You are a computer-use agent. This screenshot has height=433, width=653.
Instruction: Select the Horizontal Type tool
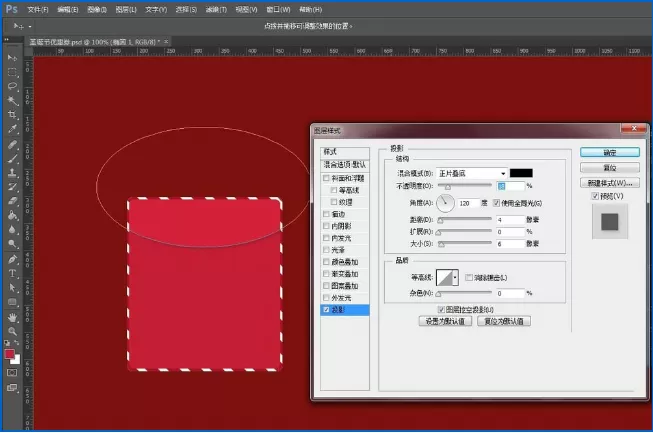[x=12, y=274]
